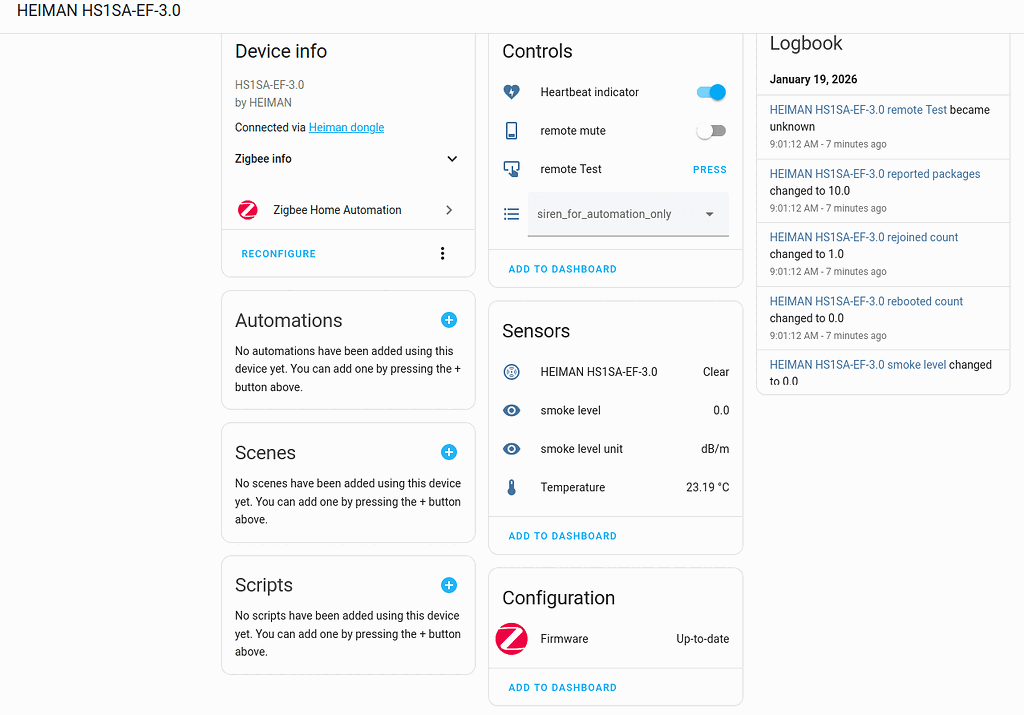Viewport: 1024px width, 715px height.
Task: Click the Zigbee Home Automation label
Action: tap(337, 210)
